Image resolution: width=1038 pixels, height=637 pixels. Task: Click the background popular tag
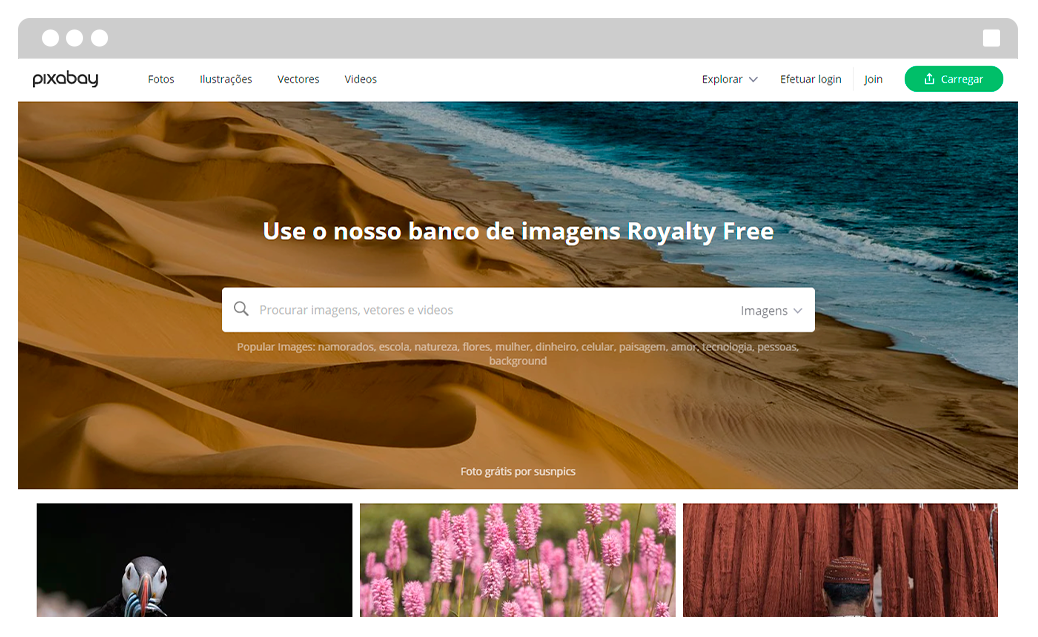tap(517, 360)
